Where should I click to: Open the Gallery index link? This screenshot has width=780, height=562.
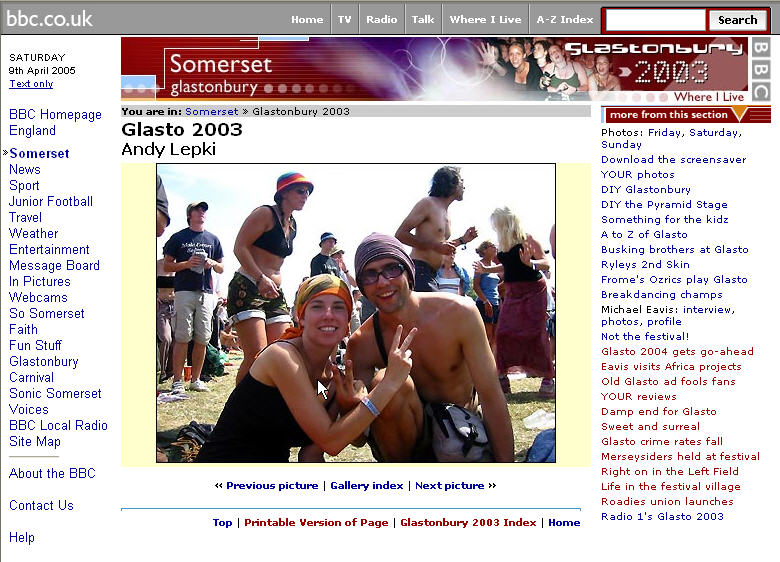(x=367, y=485)
